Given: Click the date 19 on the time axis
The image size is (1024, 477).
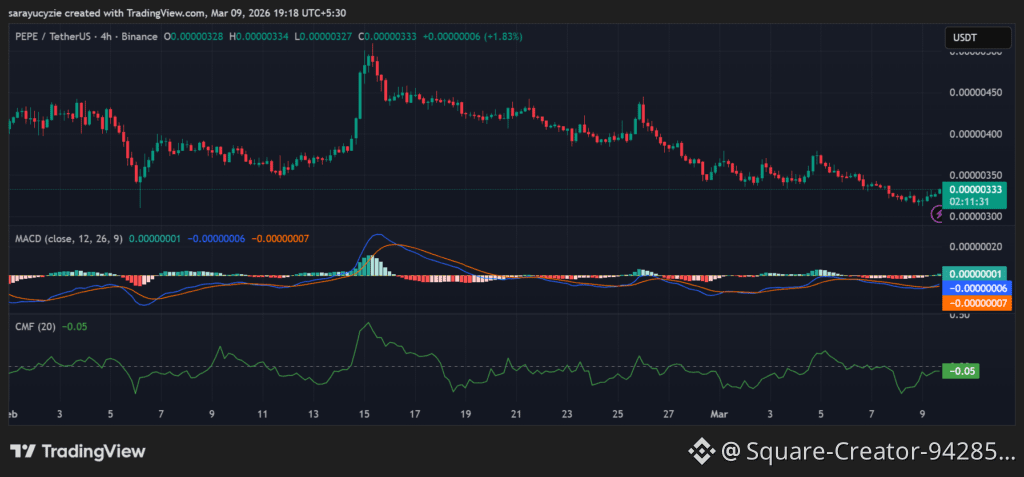Looking at the screenshot, I should point(466,414).
